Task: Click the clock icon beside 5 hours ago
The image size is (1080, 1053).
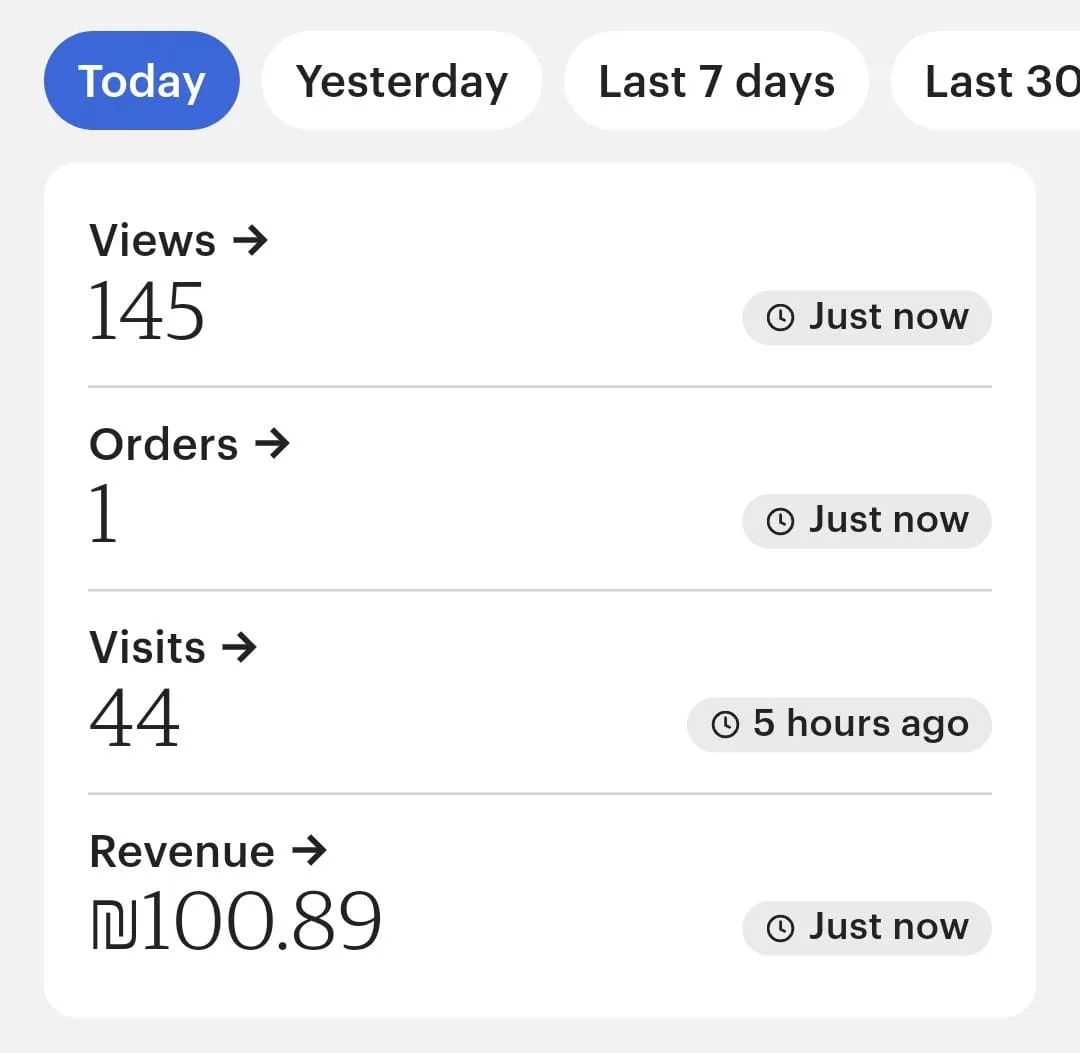Action: tap(725, 724)
